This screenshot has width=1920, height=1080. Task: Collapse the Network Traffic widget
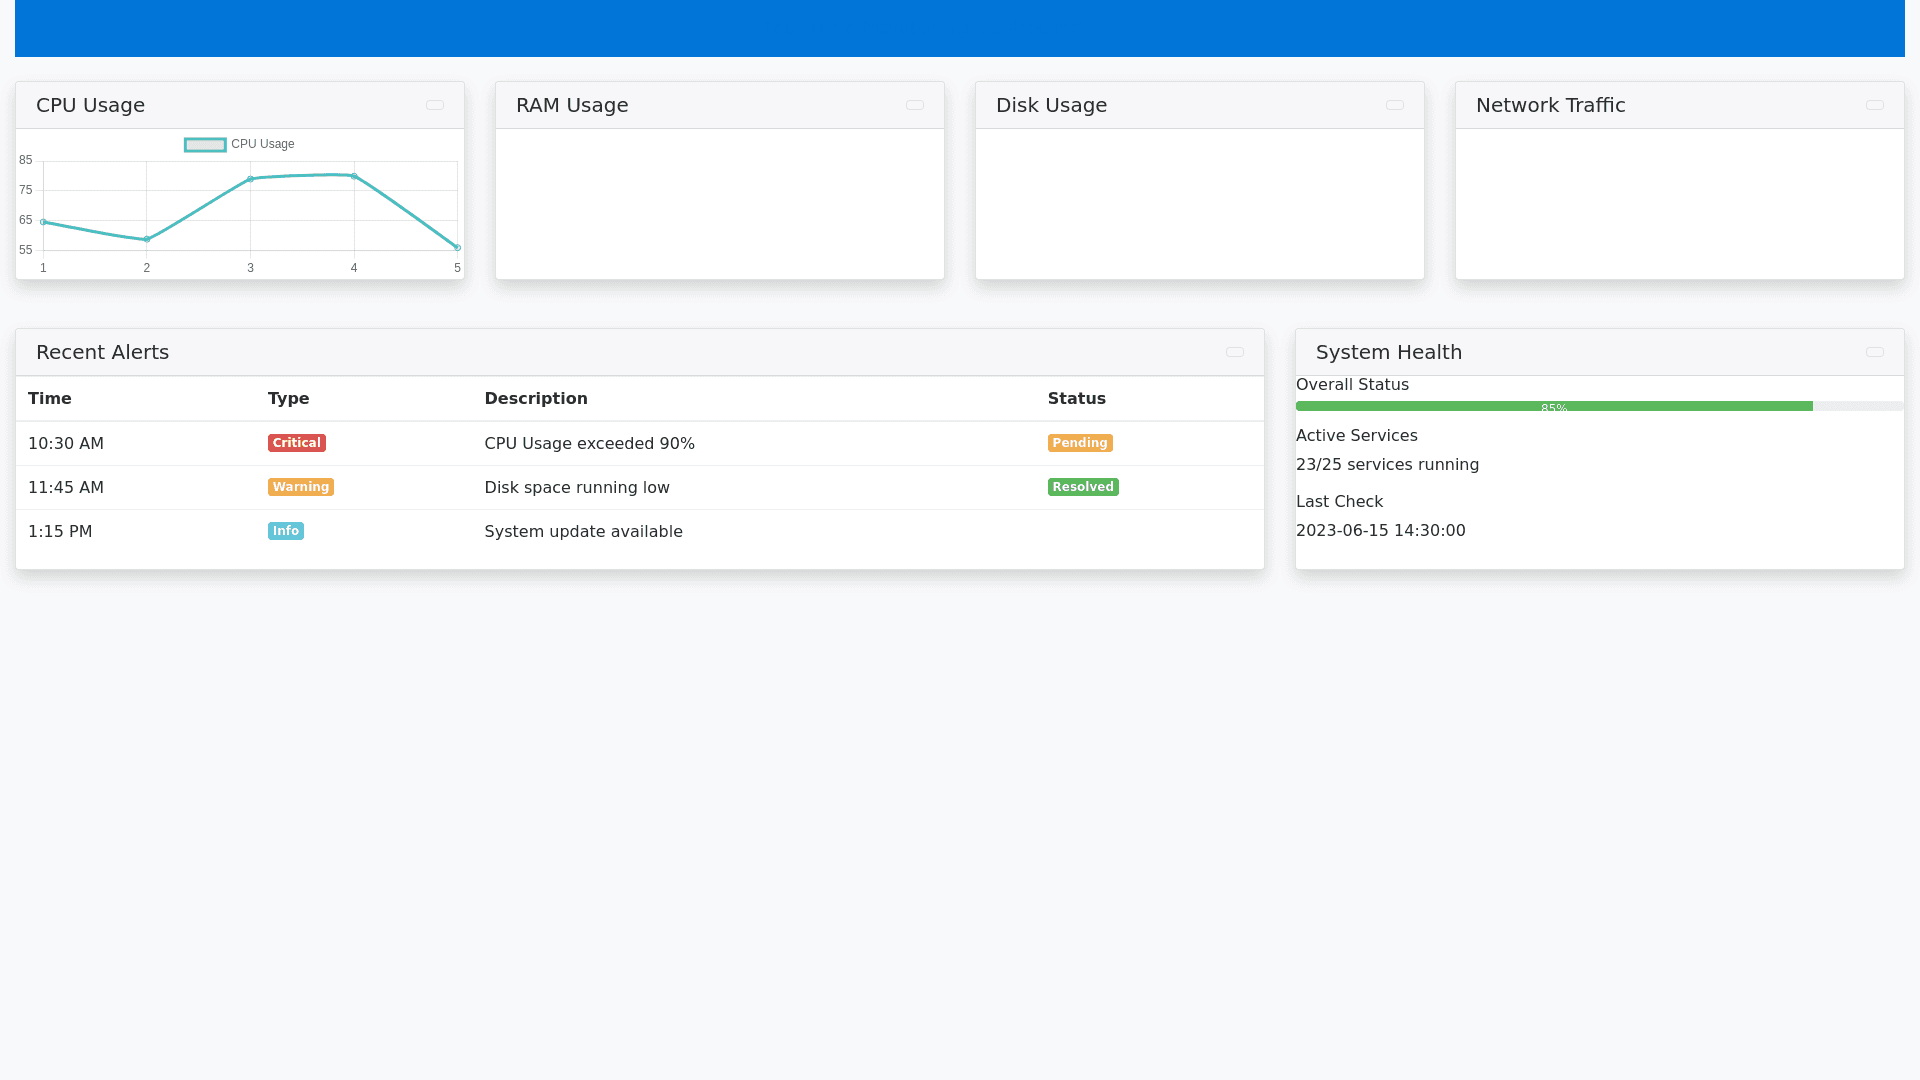coord(1875,105)
